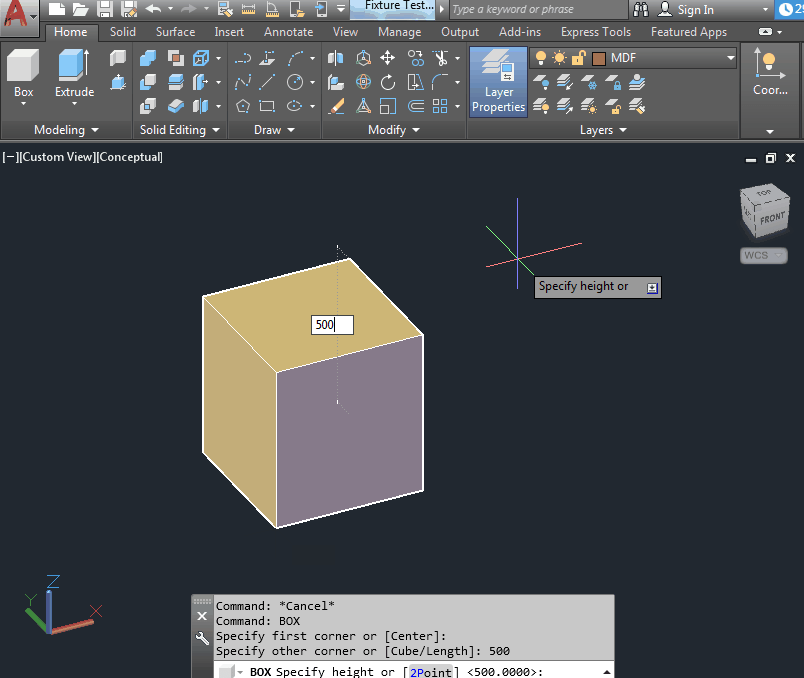
Task: Click the Custom View viewport label
Action: coord(57,157)
